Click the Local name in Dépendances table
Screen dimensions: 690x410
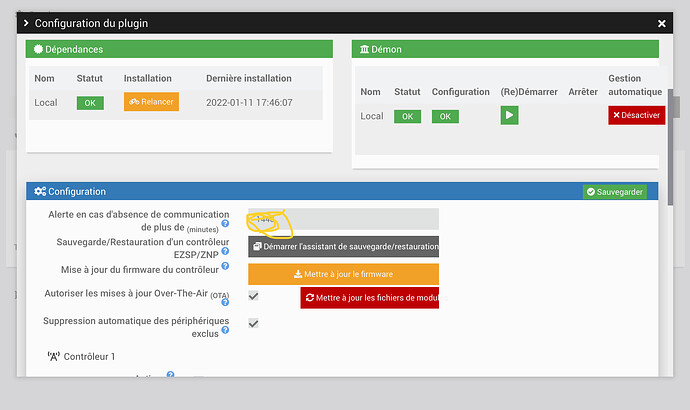[x=46, y=102]
